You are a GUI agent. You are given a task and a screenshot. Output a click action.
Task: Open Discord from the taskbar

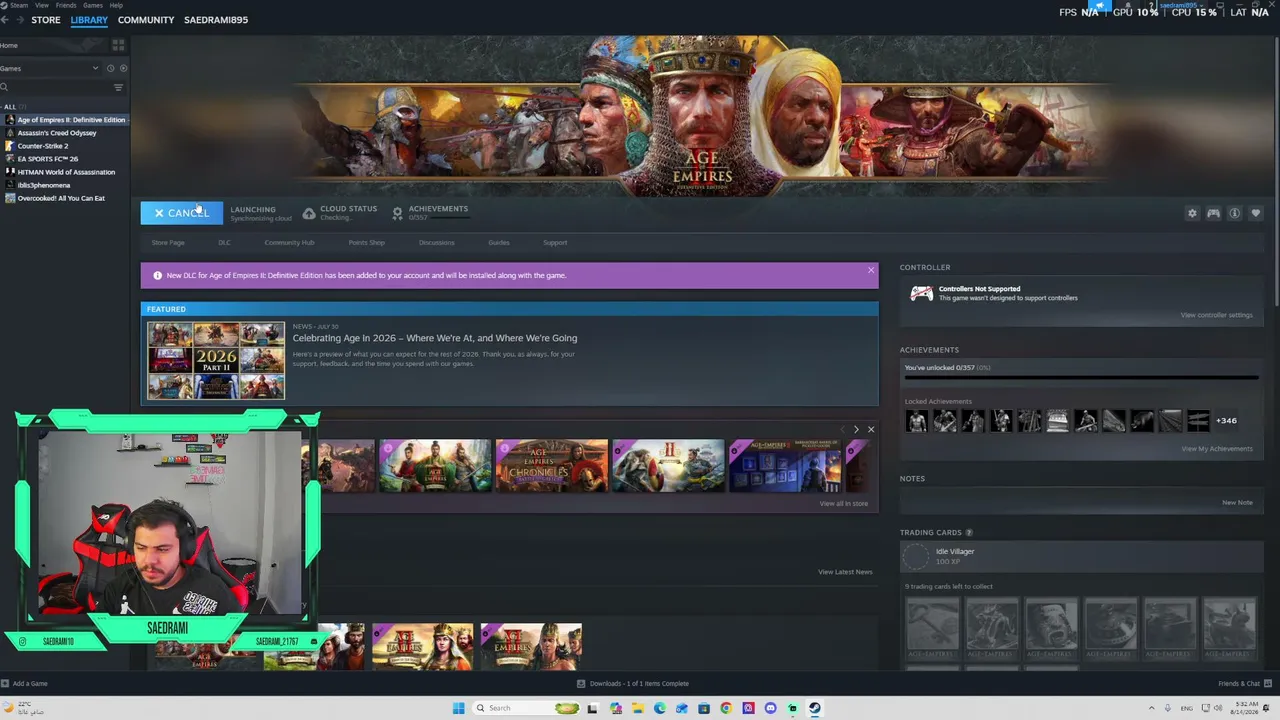[770, 708]
